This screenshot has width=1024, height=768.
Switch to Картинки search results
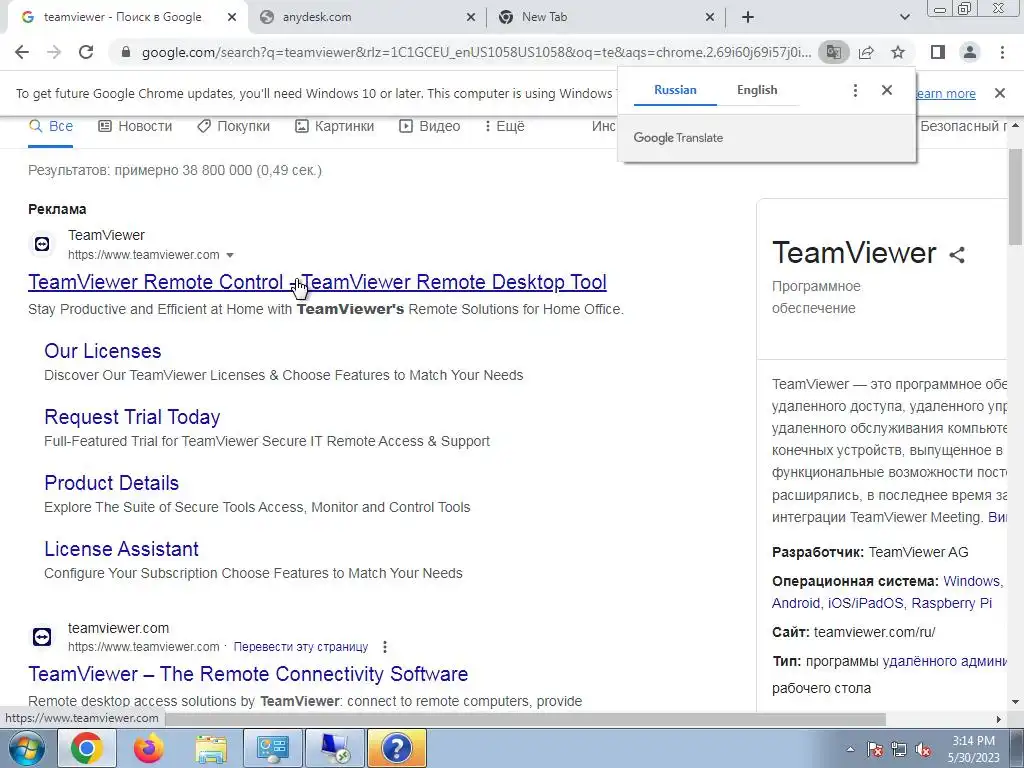[334, 126]
